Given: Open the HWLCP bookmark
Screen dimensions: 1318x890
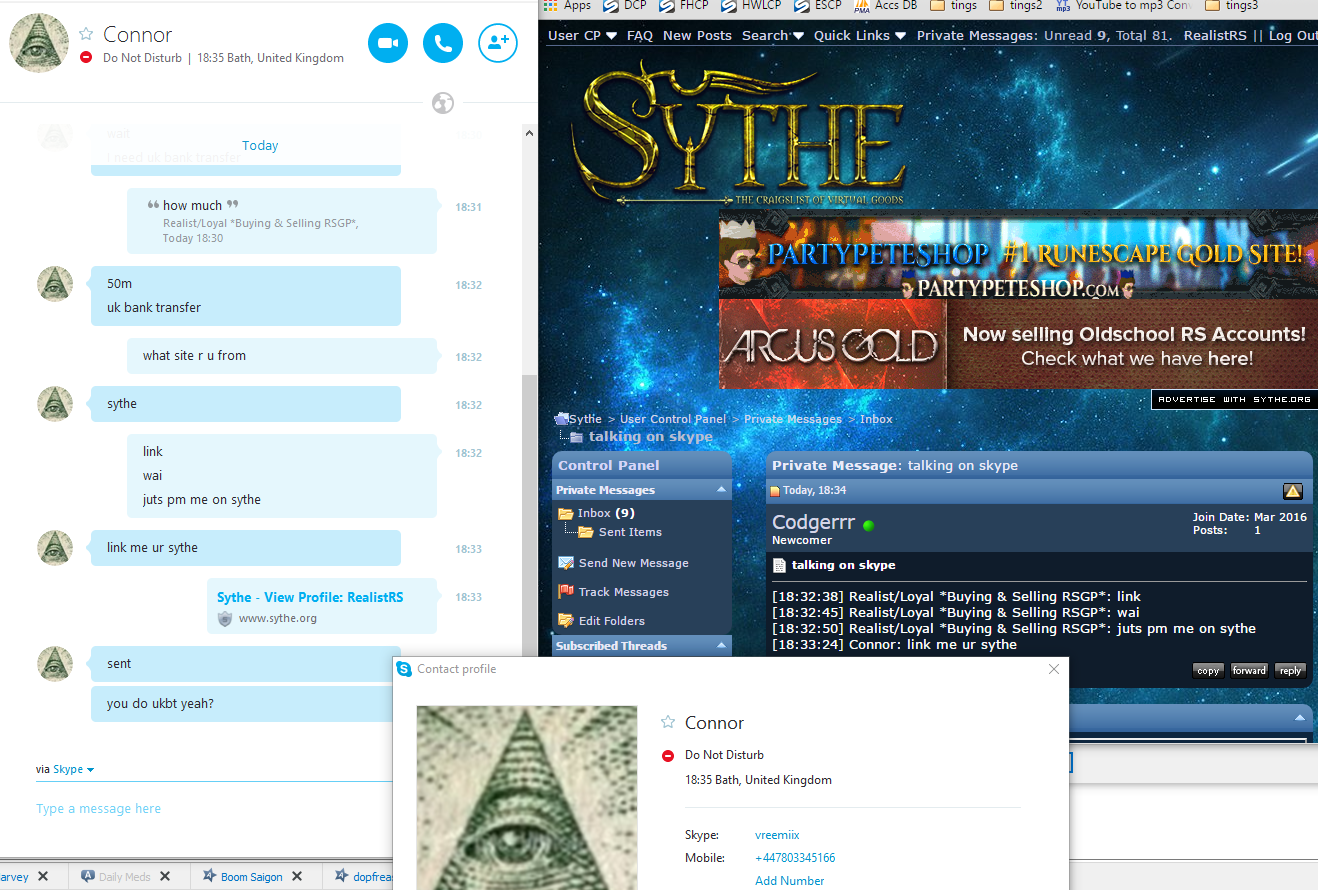Looking at the screenshot, I should pos(751,5).
